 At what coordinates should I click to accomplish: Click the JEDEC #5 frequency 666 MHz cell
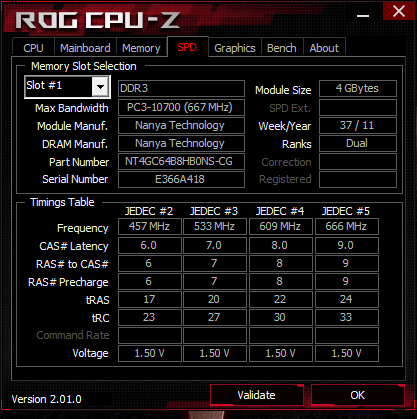click(347, 227)
